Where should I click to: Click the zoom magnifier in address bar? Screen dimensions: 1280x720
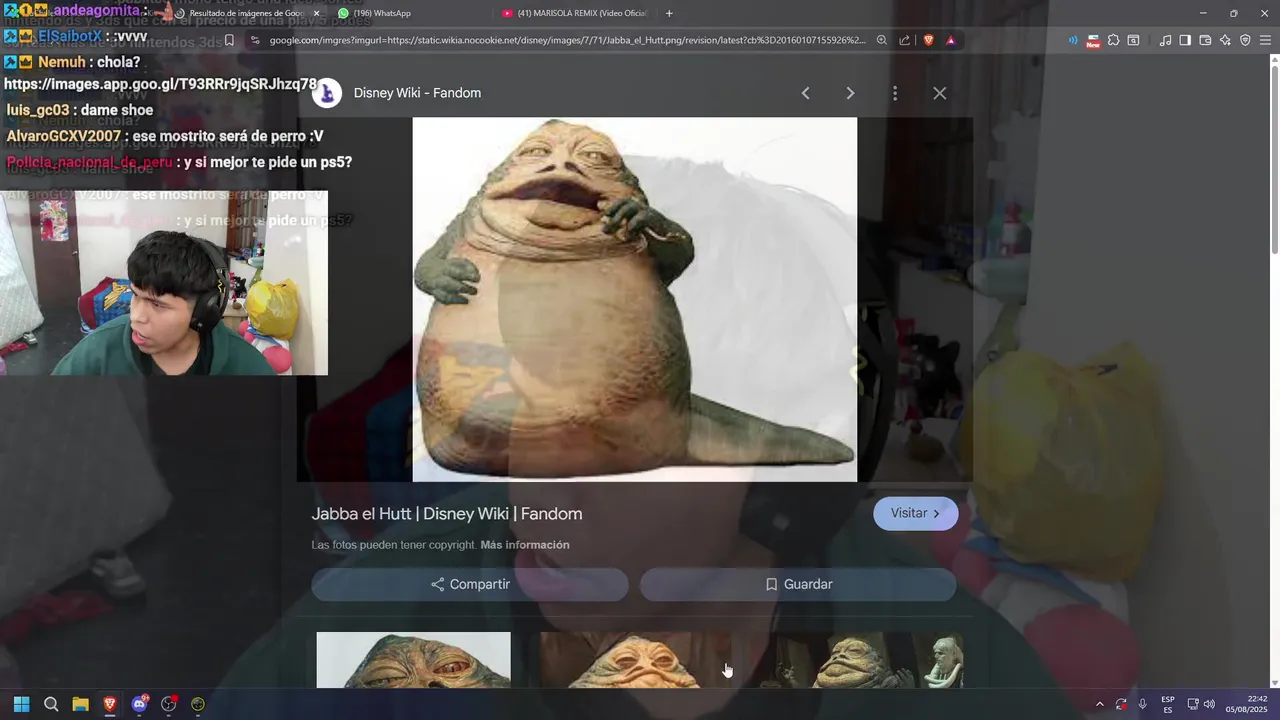pyautogui.click(x=881, y=40)
